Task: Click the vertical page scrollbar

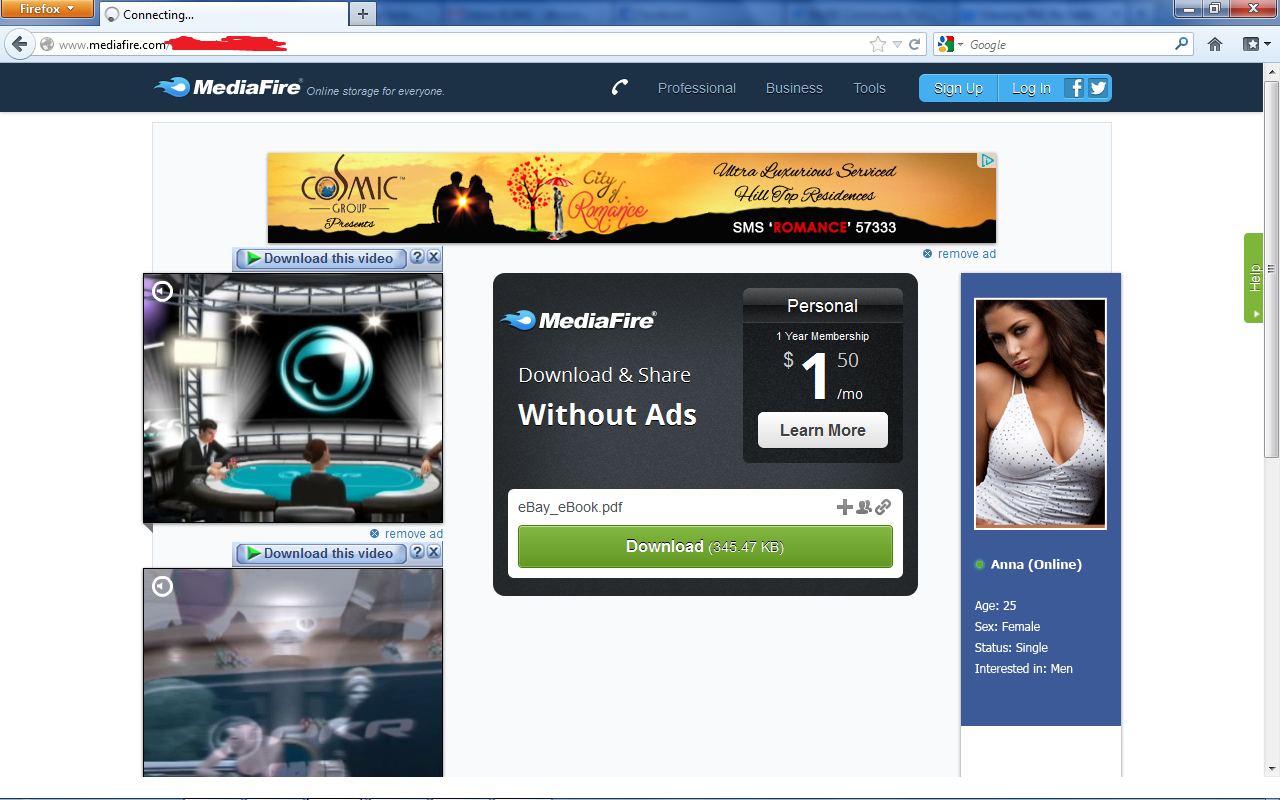Action: (x=1272, y=268)
